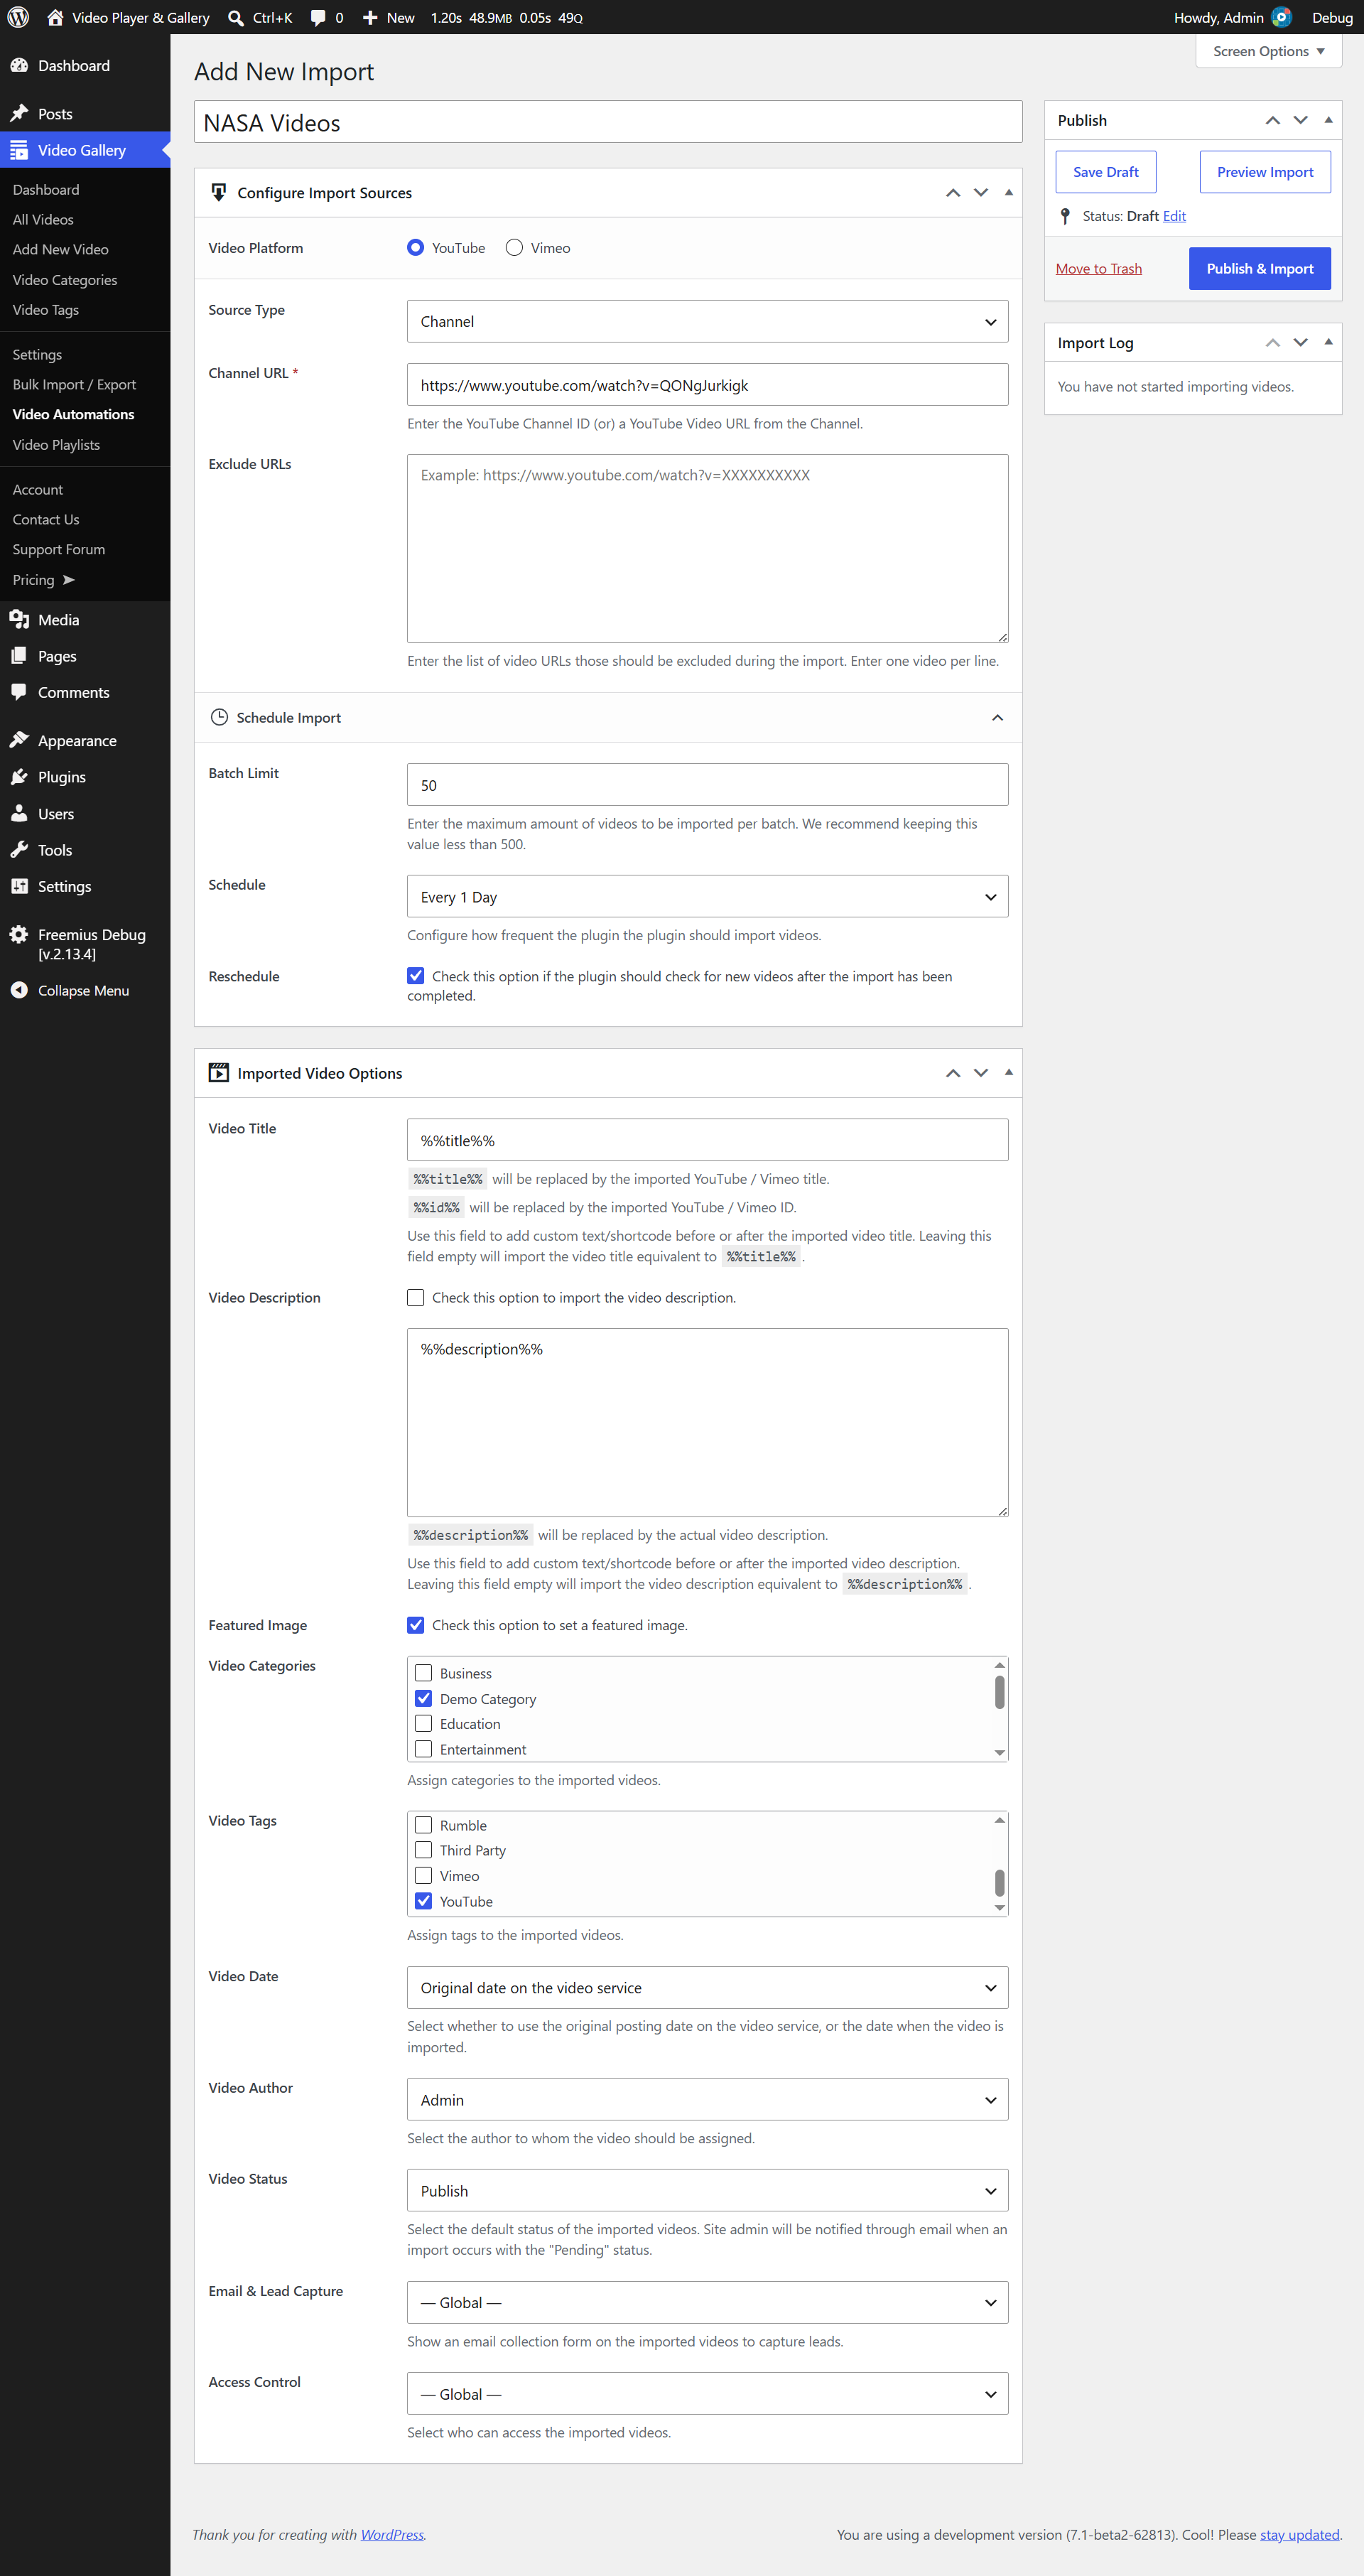Uncheck the YouTube video tag

point(424,1901)
